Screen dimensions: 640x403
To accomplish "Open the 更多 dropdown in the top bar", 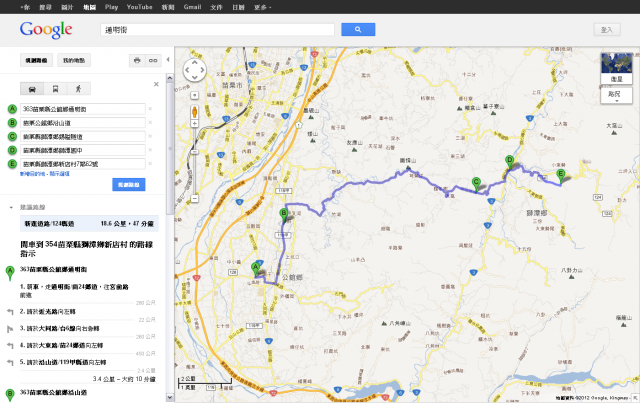I will click(262, 7).
